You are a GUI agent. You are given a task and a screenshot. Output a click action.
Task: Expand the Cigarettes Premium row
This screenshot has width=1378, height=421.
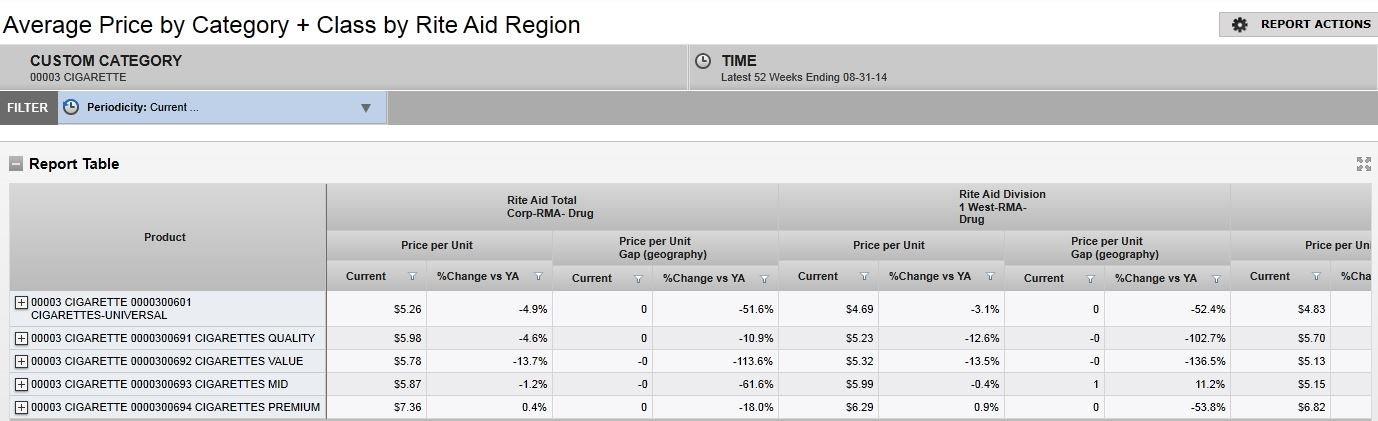21,407
